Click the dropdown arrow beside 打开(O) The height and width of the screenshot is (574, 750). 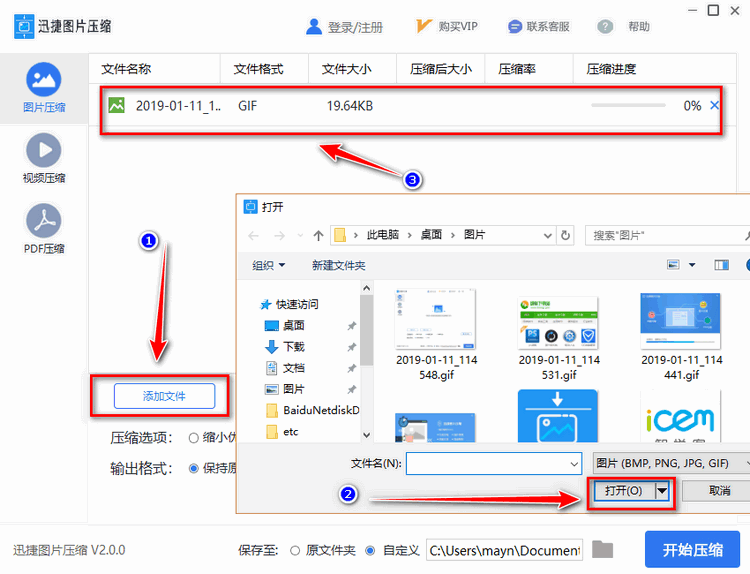click(x=662, y=491)
